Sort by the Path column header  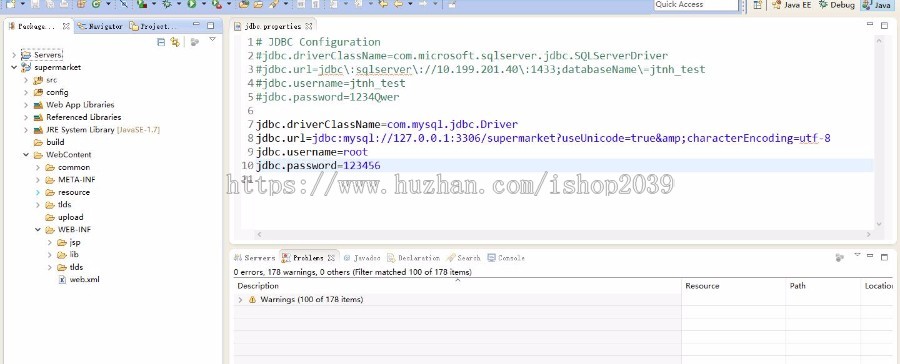click(823, 285)
